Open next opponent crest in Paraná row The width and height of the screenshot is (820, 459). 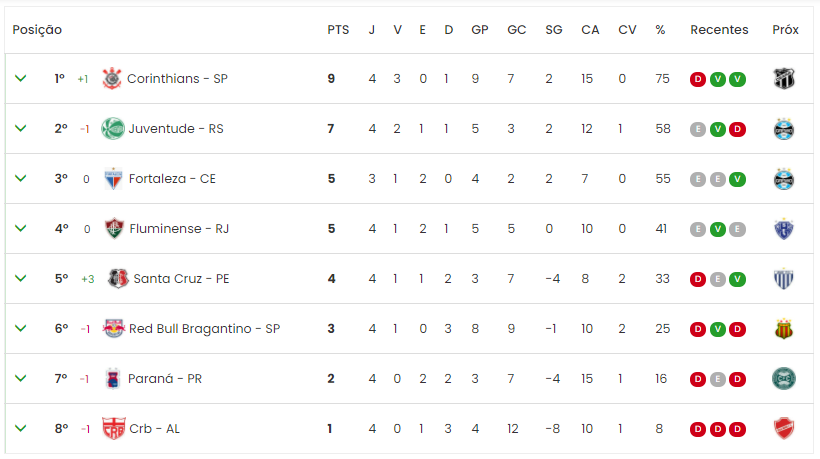coord(784,378)
